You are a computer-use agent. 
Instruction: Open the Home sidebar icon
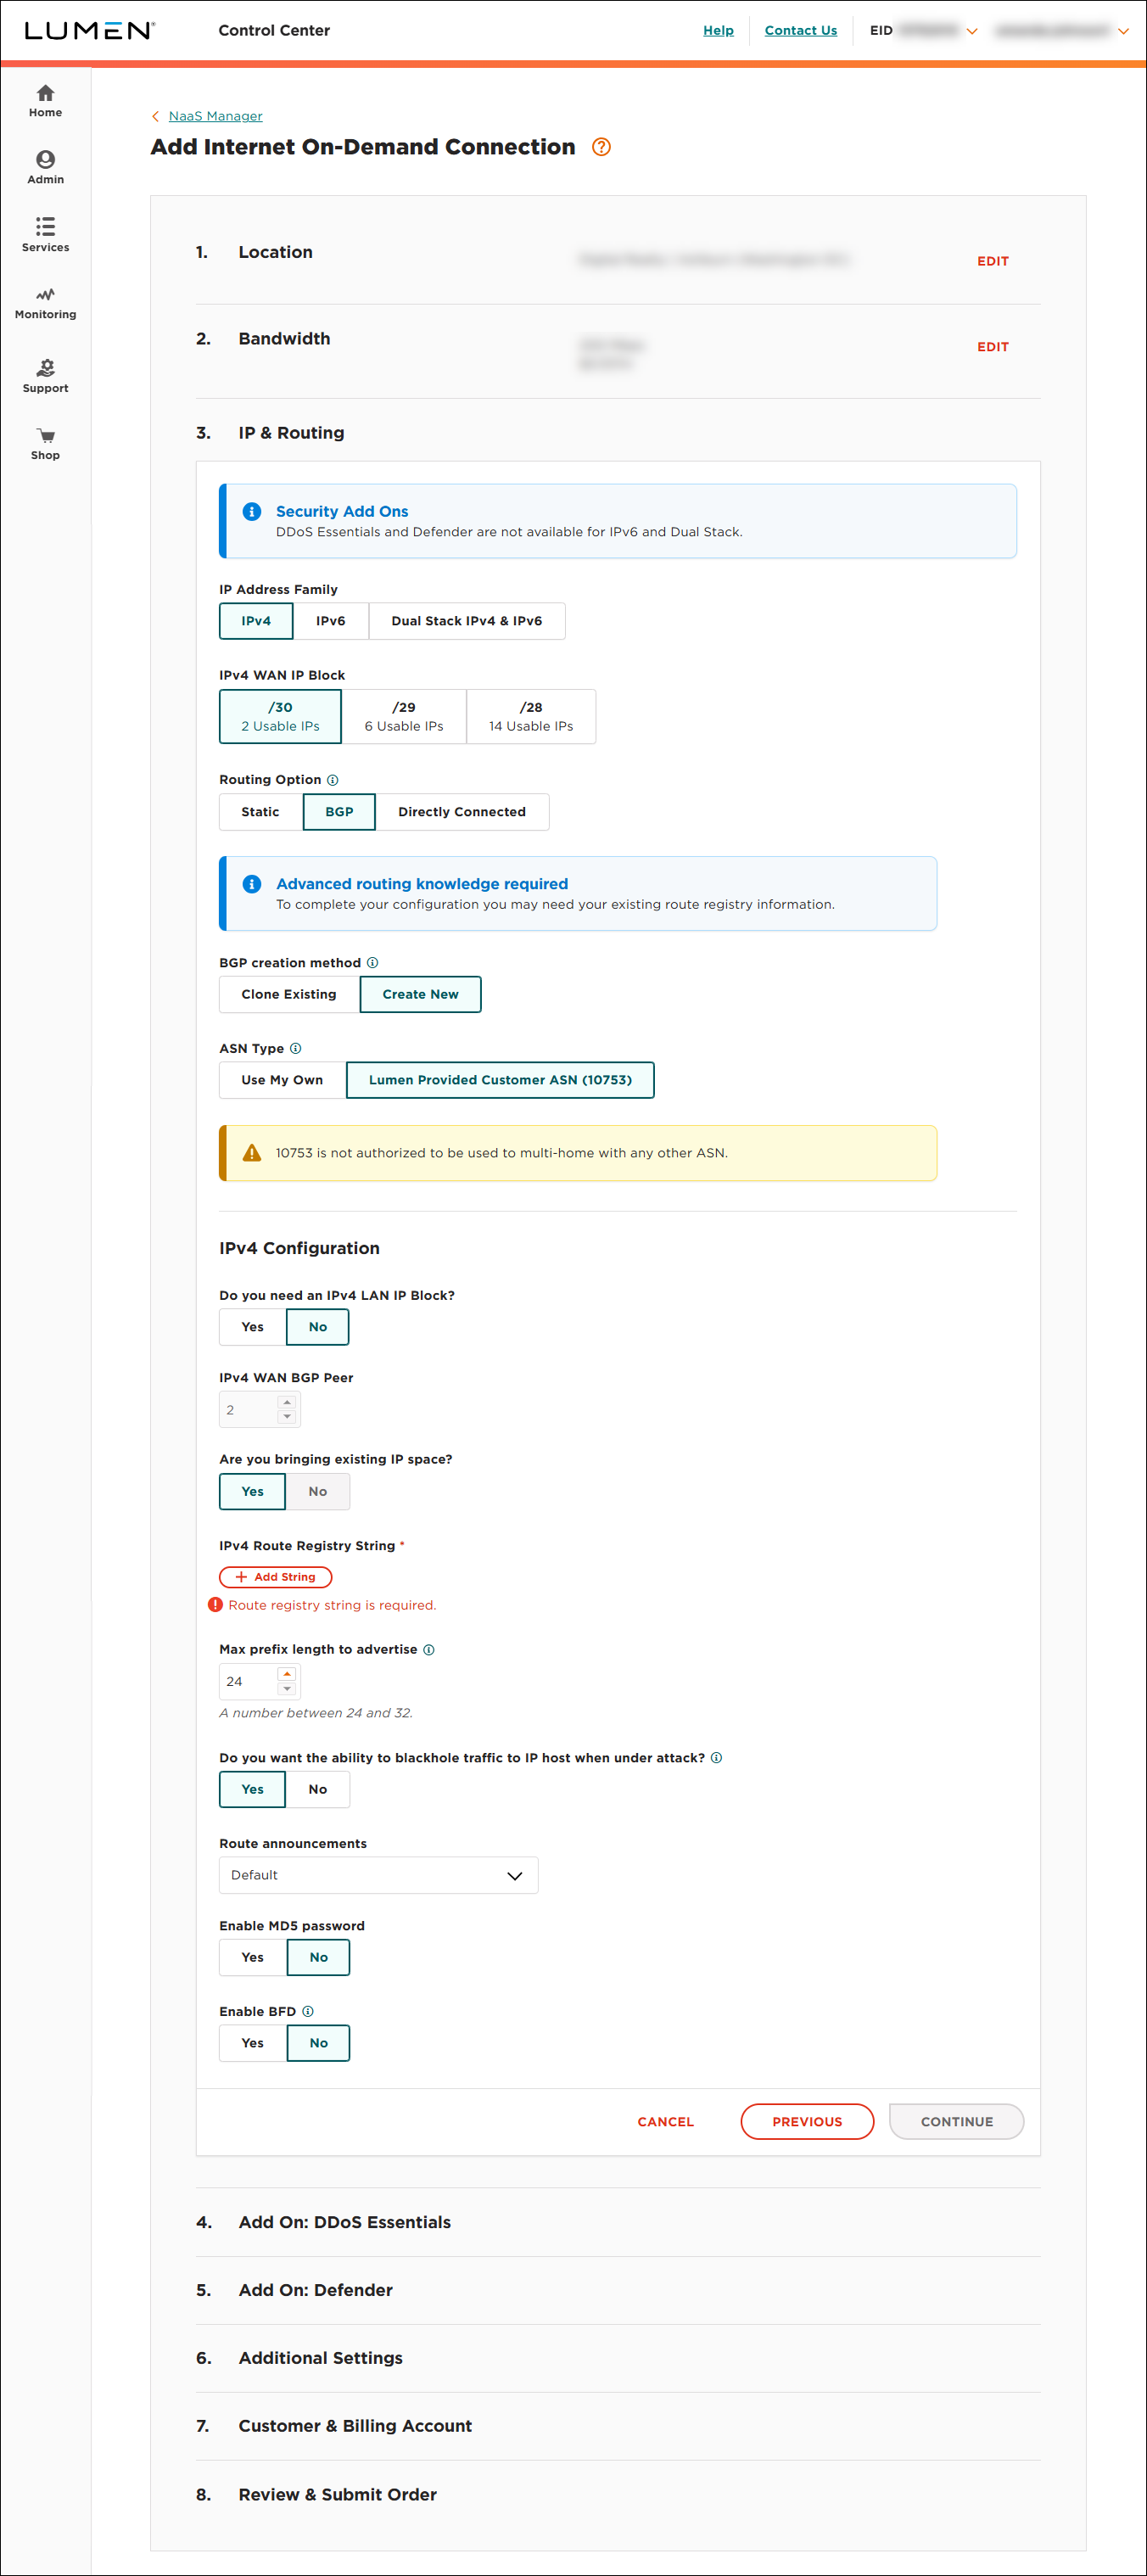click(45, 93)
